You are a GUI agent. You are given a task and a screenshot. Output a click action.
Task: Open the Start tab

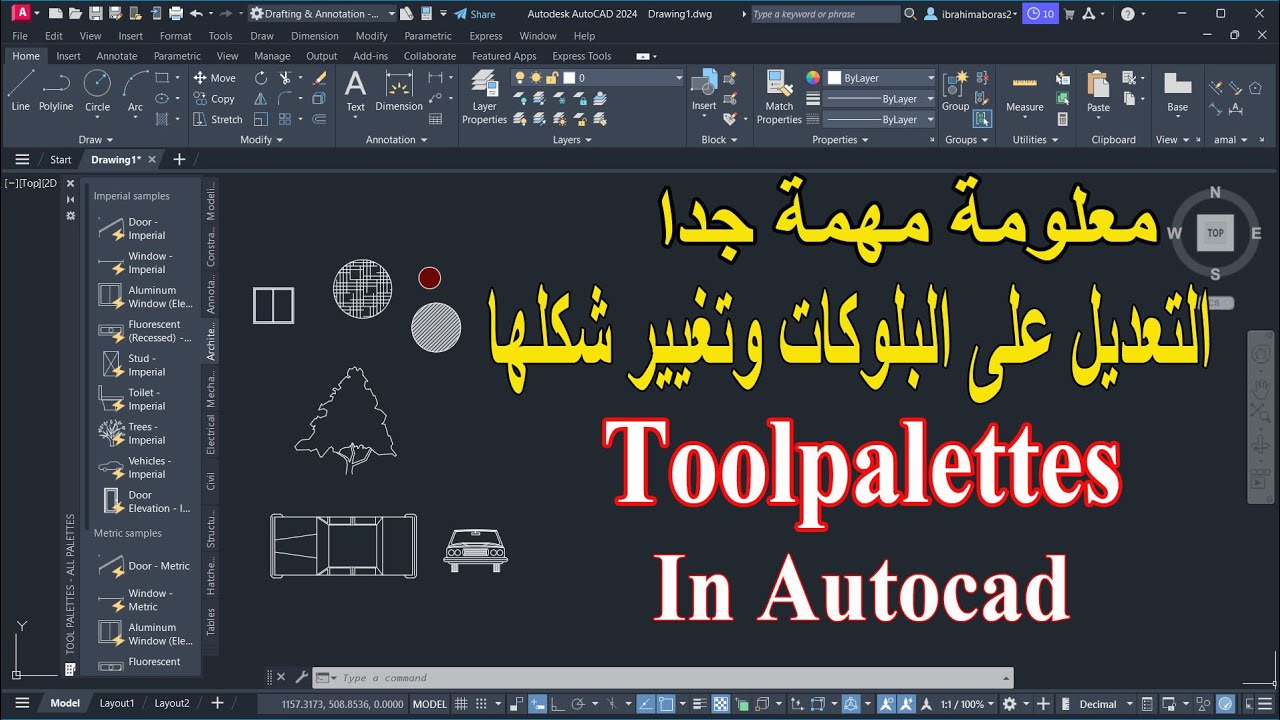coord(60,159)
